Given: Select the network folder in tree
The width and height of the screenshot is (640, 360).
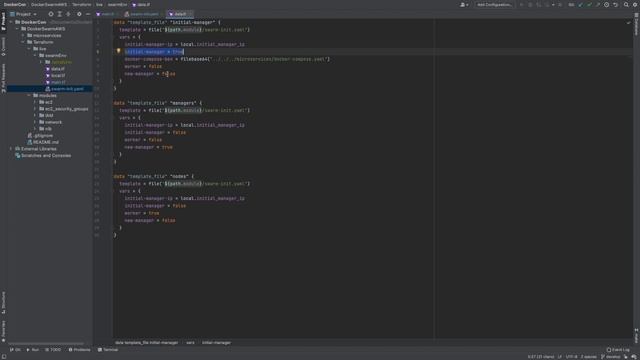Looking at the screenshot, I should [x=51, y=122].
